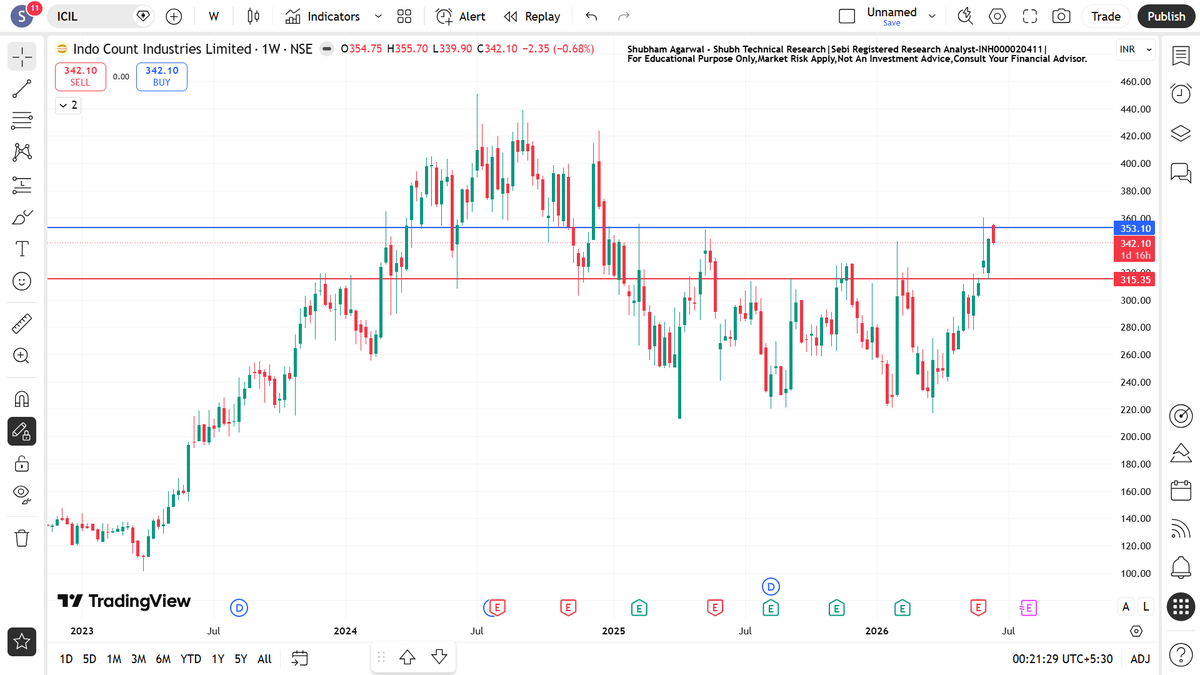Screen dimensions: 1200x675
Task: Open the go to date calendar
Action: coord(300,658)
